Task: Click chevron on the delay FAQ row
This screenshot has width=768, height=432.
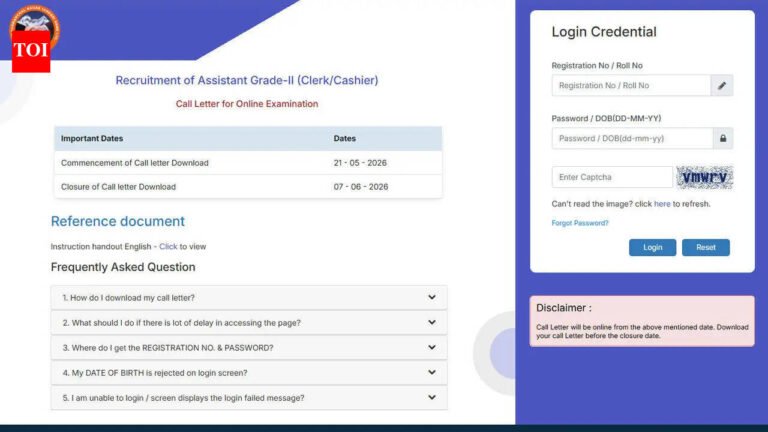Action: (432, 322)
